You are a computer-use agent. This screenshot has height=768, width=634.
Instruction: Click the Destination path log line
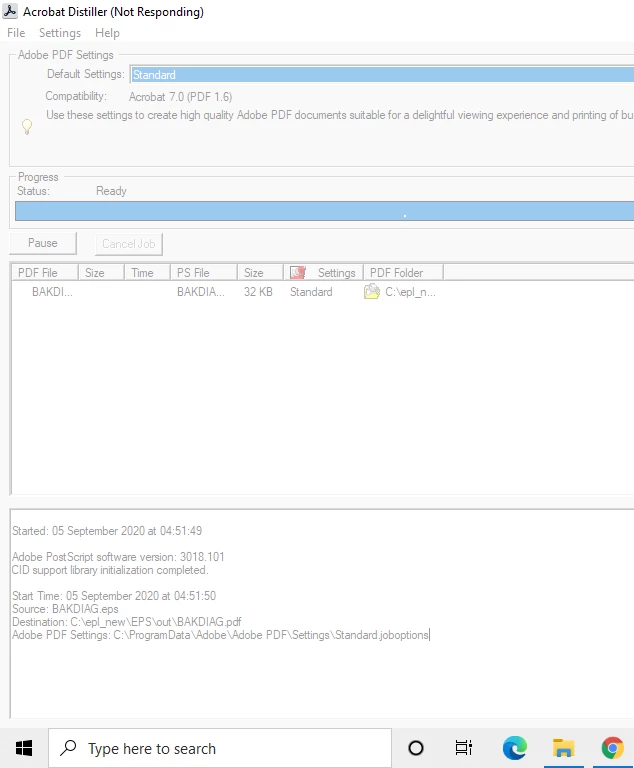click(x=126, y=622)
